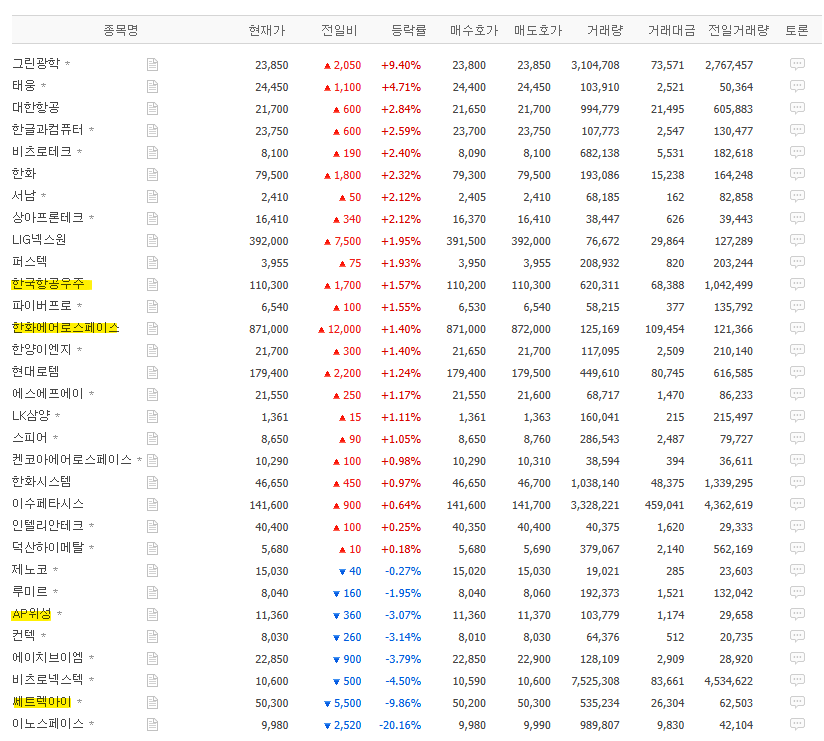Open the document icon for LIG넥스원
Screen dimensions: 824x741
point(152,241)
